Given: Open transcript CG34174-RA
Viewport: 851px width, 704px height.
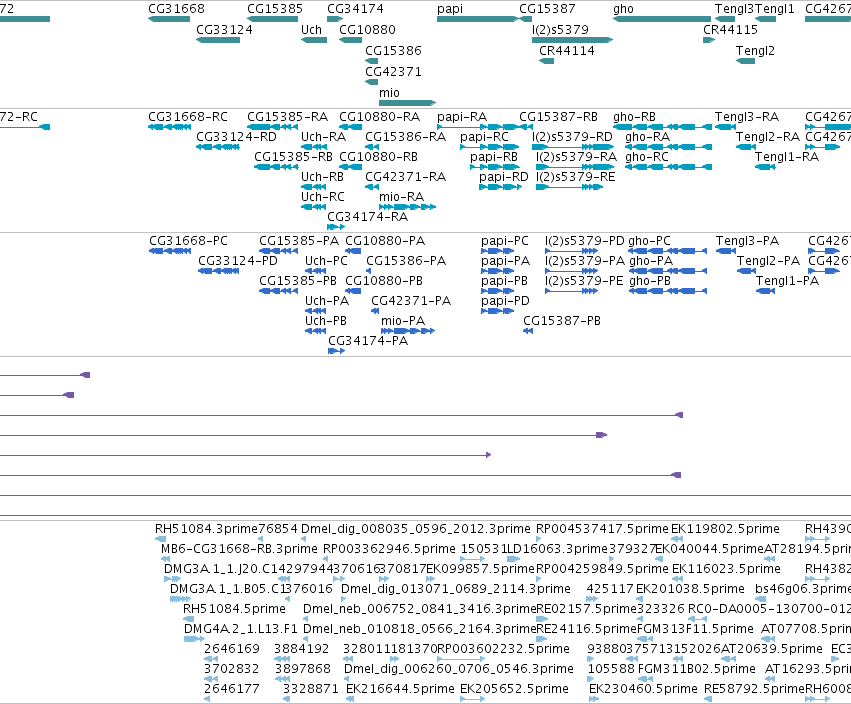Looking at the screenshot, I should [x=367, y=217].
